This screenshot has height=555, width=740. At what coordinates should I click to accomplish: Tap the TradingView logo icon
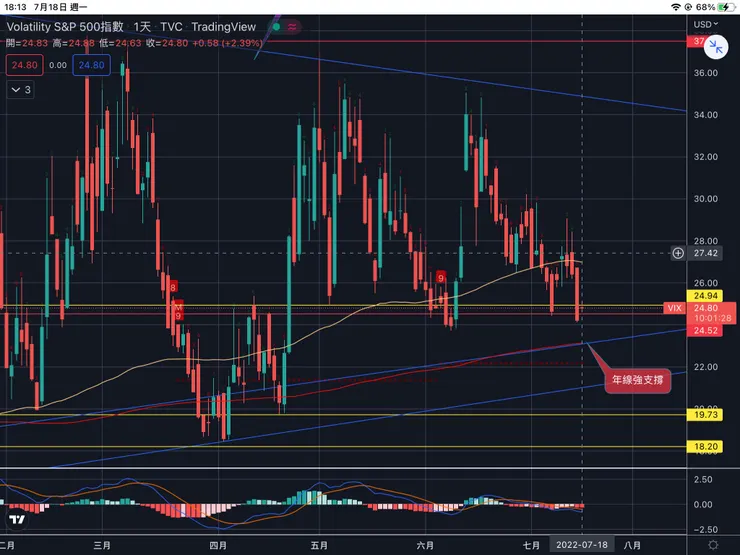pyautogui.click(x=17, y=520)
